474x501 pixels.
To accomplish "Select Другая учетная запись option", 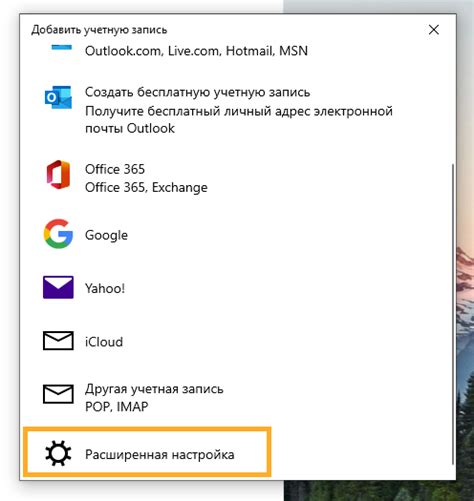I will pos(154,389).
